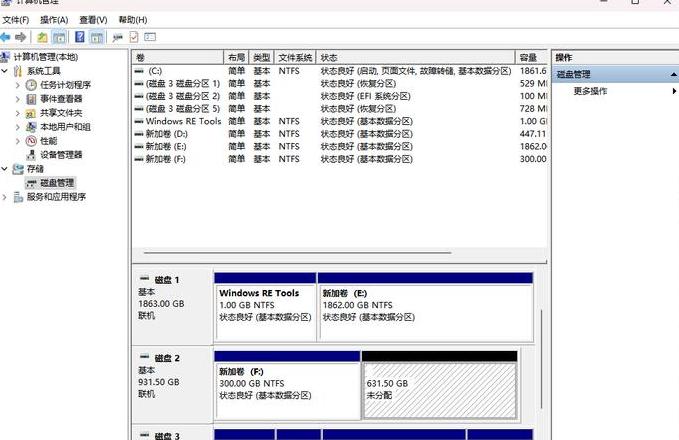The height and width of the screenshot is (440, 679).
Task: Expand the 事件查看器 branch arrow
Action: tap(18, 99)
